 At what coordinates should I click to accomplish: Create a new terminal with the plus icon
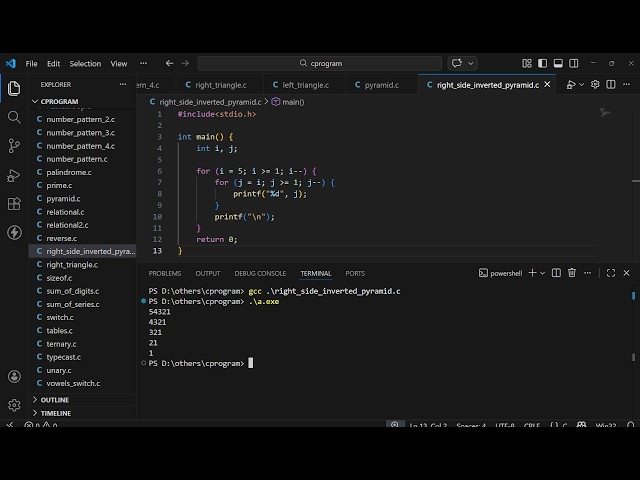tap(532, 273)
